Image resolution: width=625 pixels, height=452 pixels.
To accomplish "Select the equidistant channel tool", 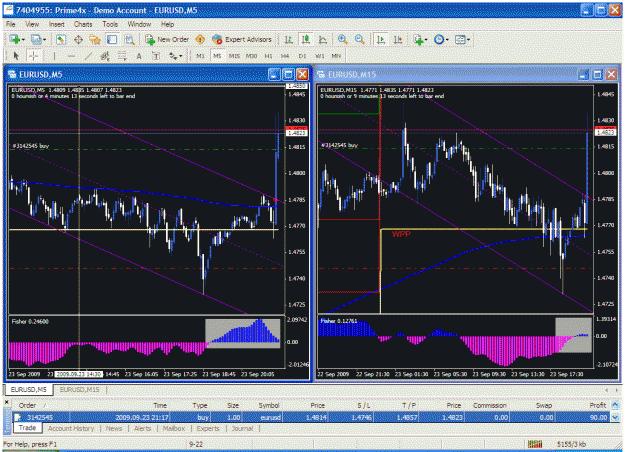I will pyautogui.click(x=105, y=56).
